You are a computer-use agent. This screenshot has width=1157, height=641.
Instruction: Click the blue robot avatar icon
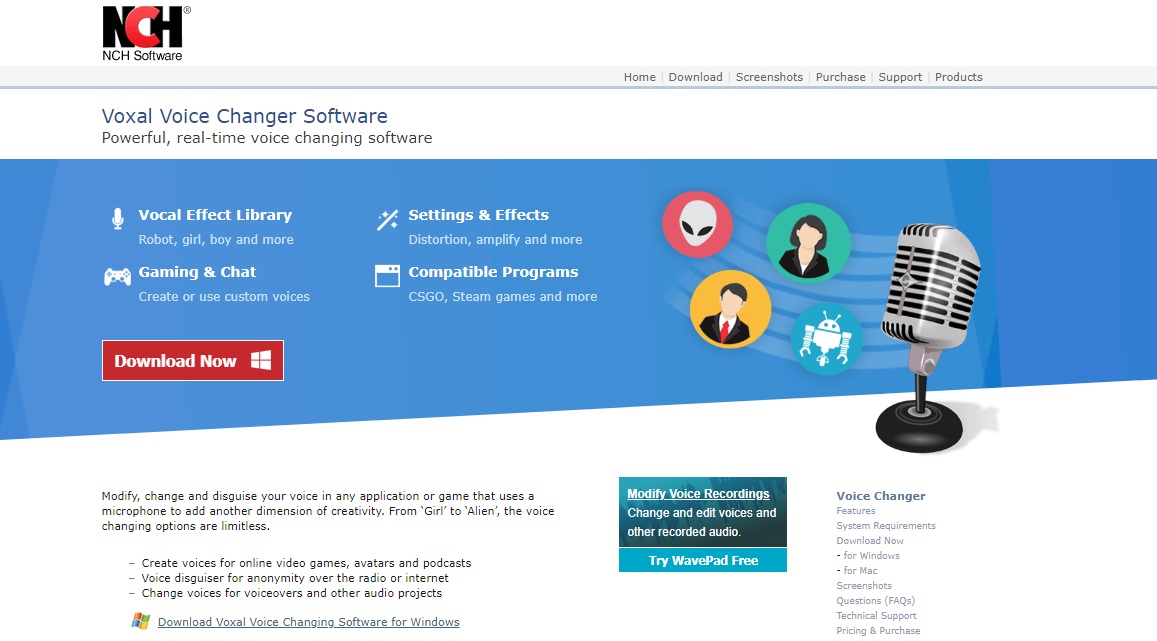pos(826,339)
